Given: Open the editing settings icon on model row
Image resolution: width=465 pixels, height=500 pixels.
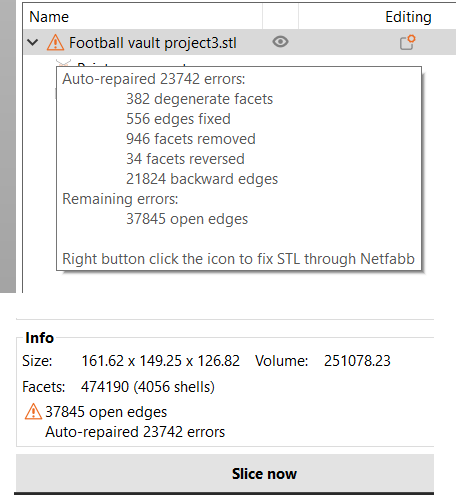Looking at the screenshot, I should coord(407,42).
